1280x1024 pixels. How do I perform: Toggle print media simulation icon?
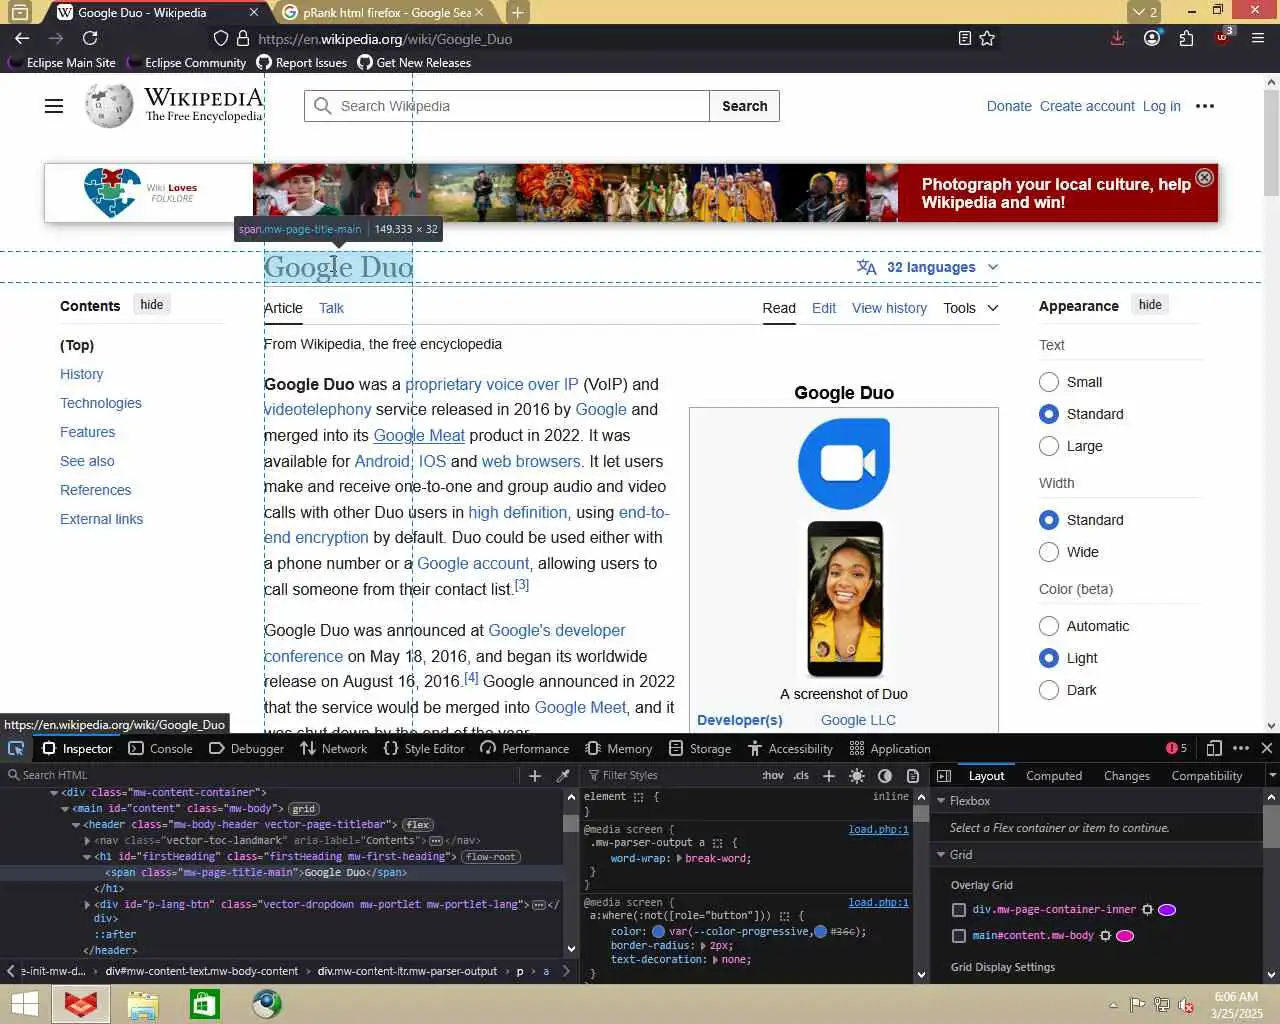pyautogui.click(x=913, y=775)
